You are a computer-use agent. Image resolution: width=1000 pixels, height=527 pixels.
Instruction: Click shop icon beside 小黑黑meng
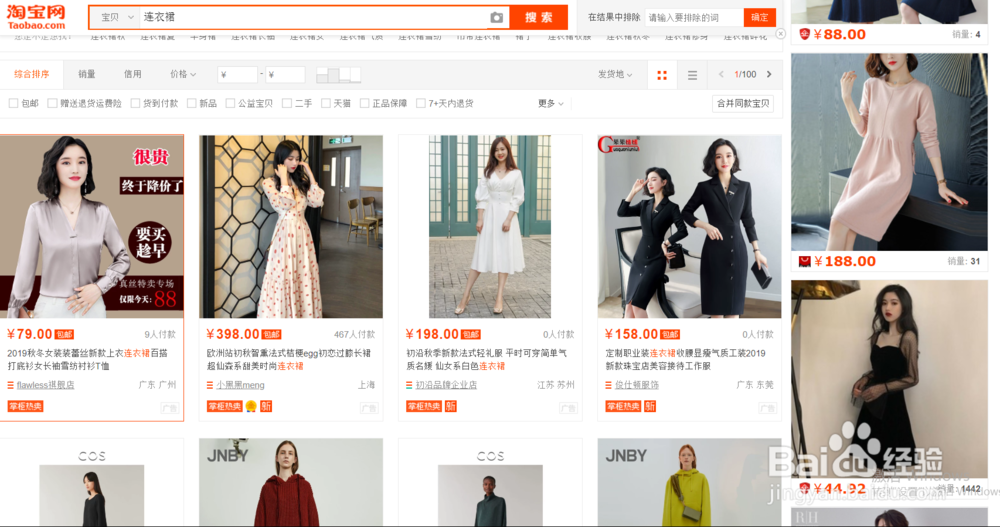pyautogui.click(x=210, y=385)
